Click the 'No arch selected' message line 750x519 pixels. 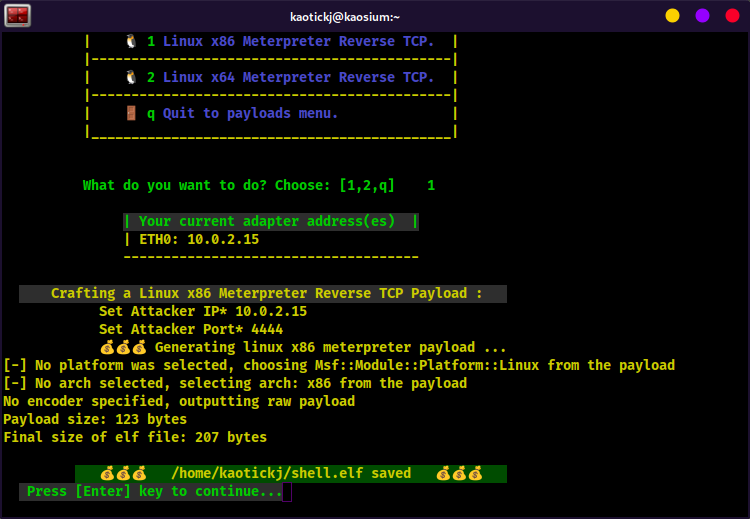235,384
